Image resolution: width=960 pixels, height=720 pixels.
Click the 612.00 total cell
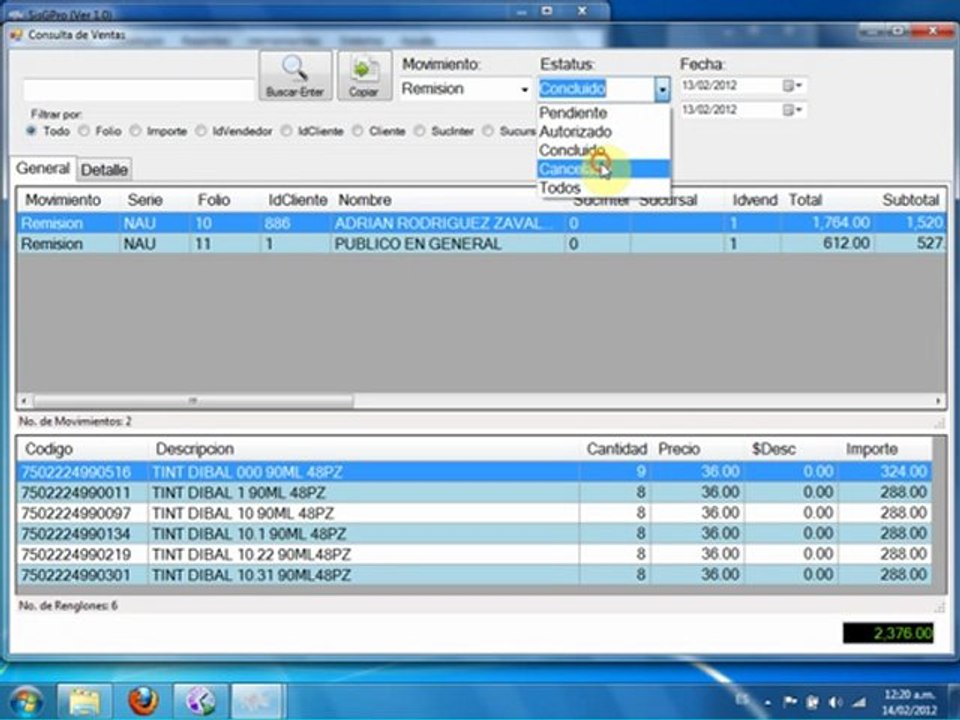[x=828, y=244]
